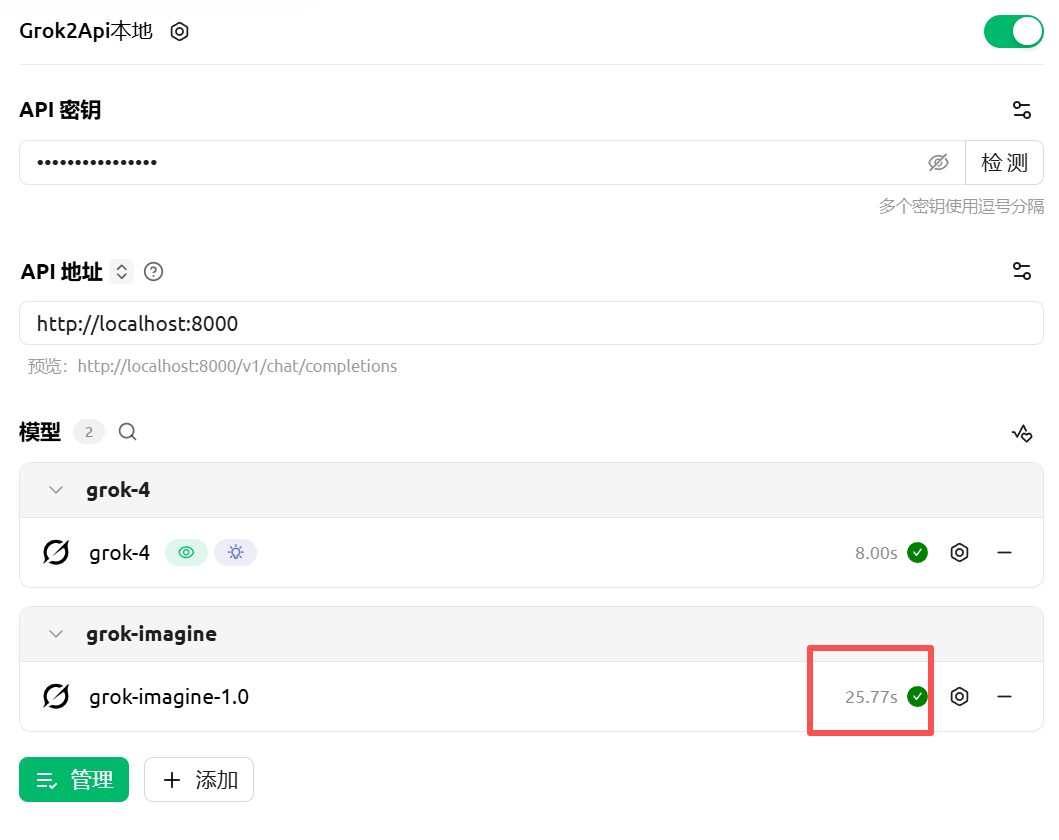Open API address settings sliders icon
The width and height of the screenshot is (1059, 840).
(1021, 271)
